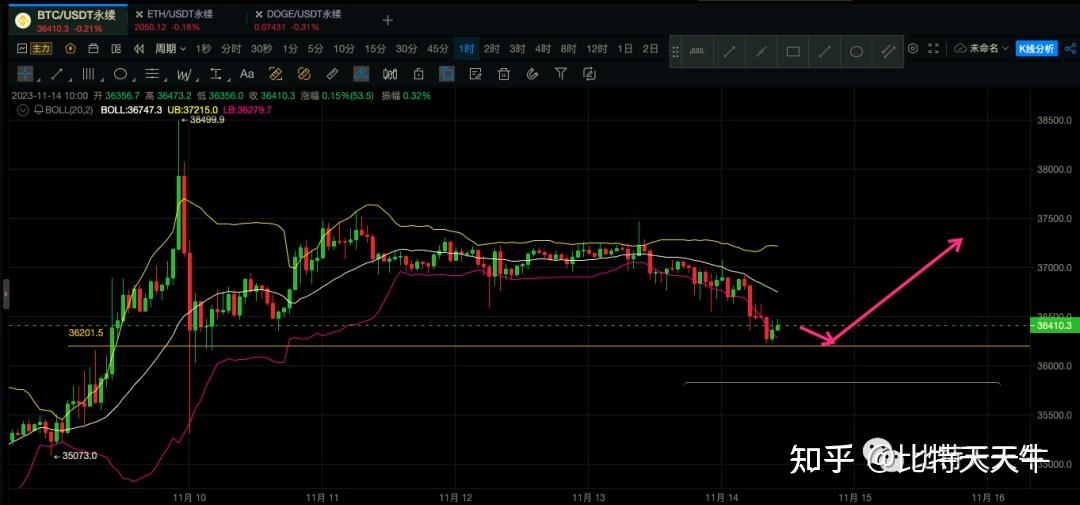The height and width of the screenshot is (505, 1080).
Task: Open the filter funnel icon
Action: coord(561,73)
